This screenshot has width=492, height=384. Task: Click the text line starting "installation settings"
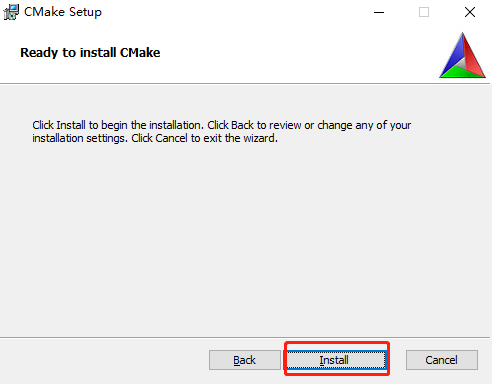coord(155,138)
